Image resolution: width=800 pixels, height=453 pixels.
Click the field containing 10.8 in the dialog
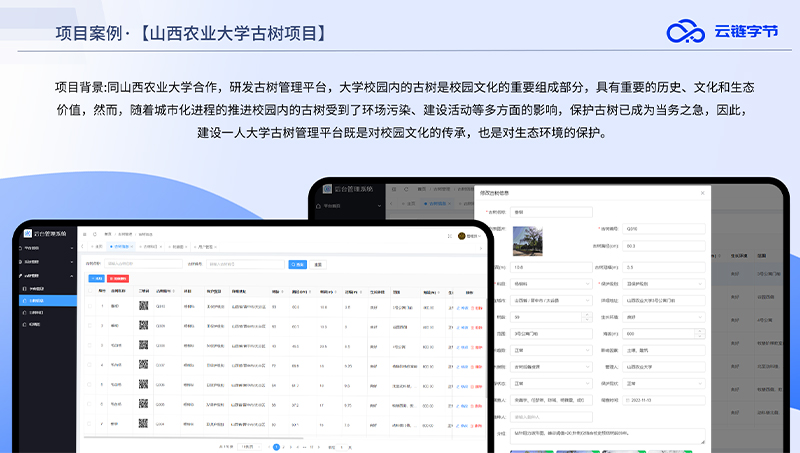coord(552,267)
